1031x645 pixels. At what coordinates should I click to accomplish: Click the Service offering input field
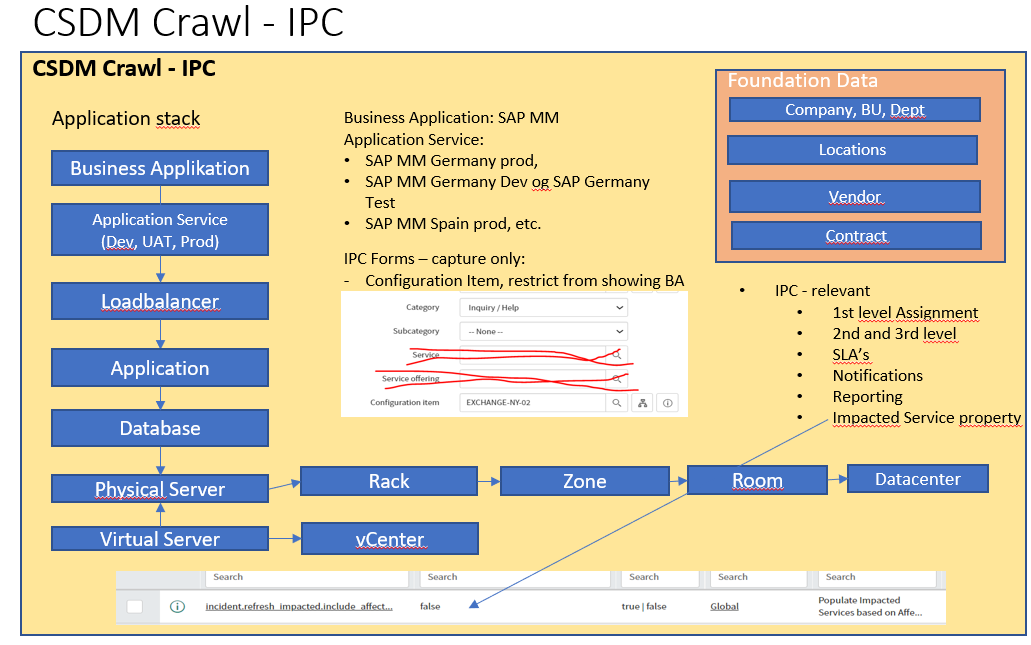coord(532,379)
